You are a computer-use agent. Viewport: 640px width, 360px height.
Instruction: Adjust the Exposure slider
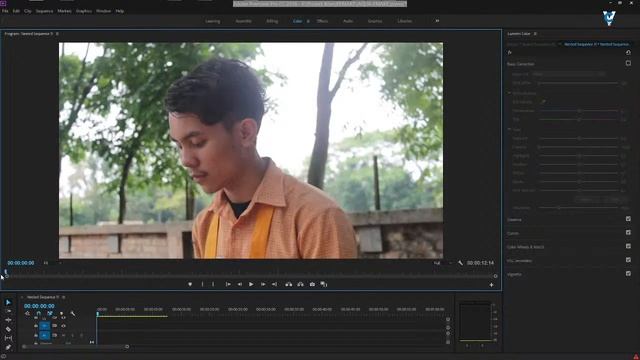(x=579, y=138)
